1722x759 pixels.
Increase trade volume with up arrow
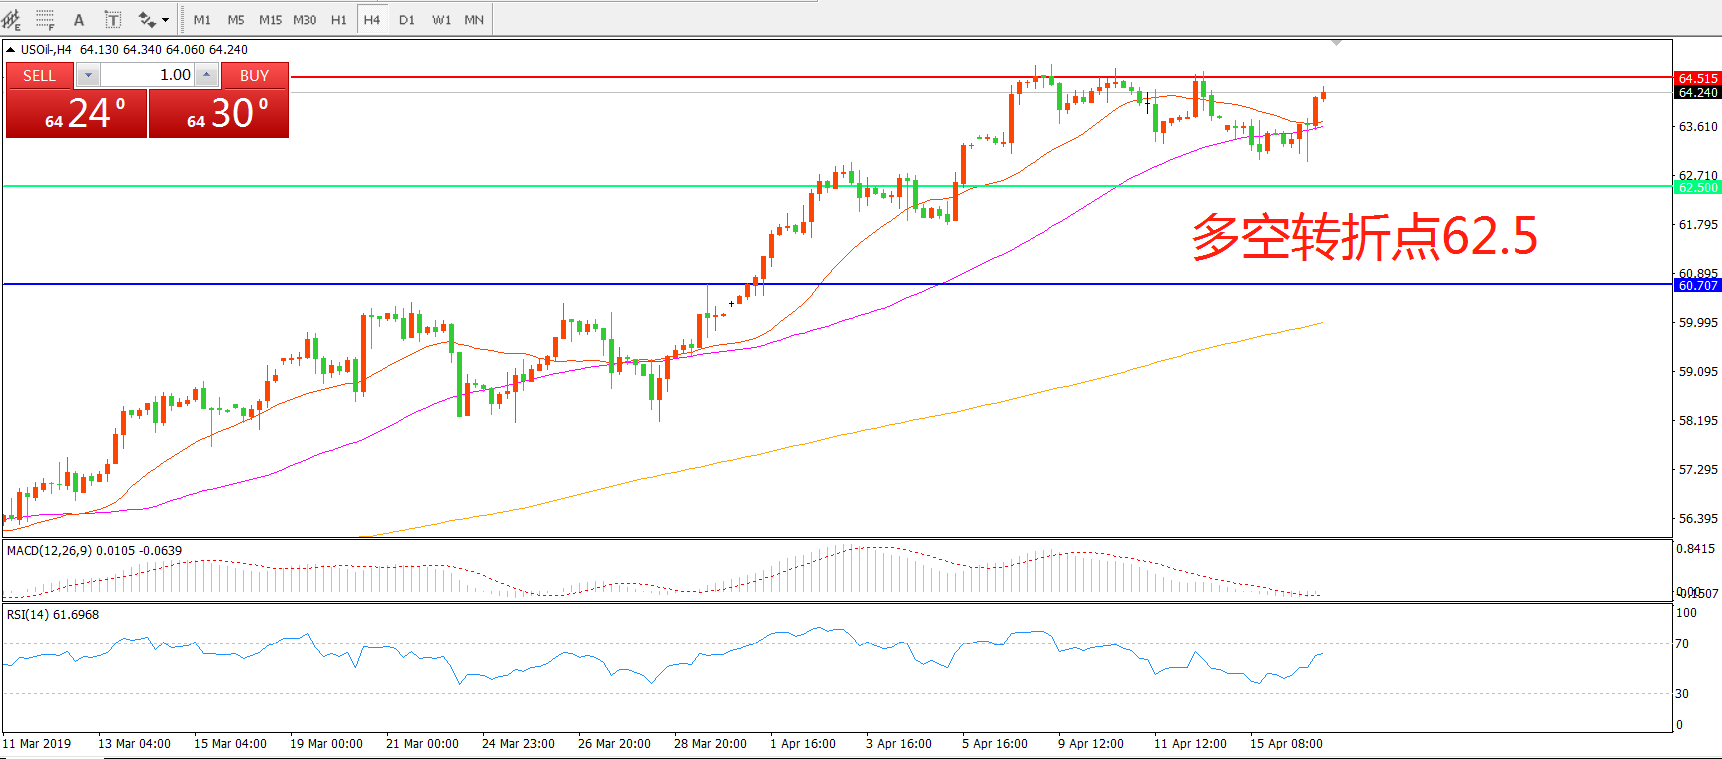(206, 75)
